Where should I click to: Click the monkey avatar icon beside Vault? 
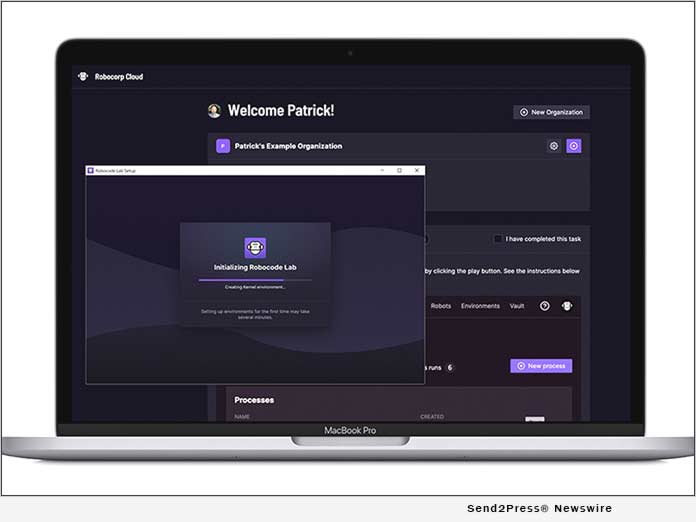(567, 306)
